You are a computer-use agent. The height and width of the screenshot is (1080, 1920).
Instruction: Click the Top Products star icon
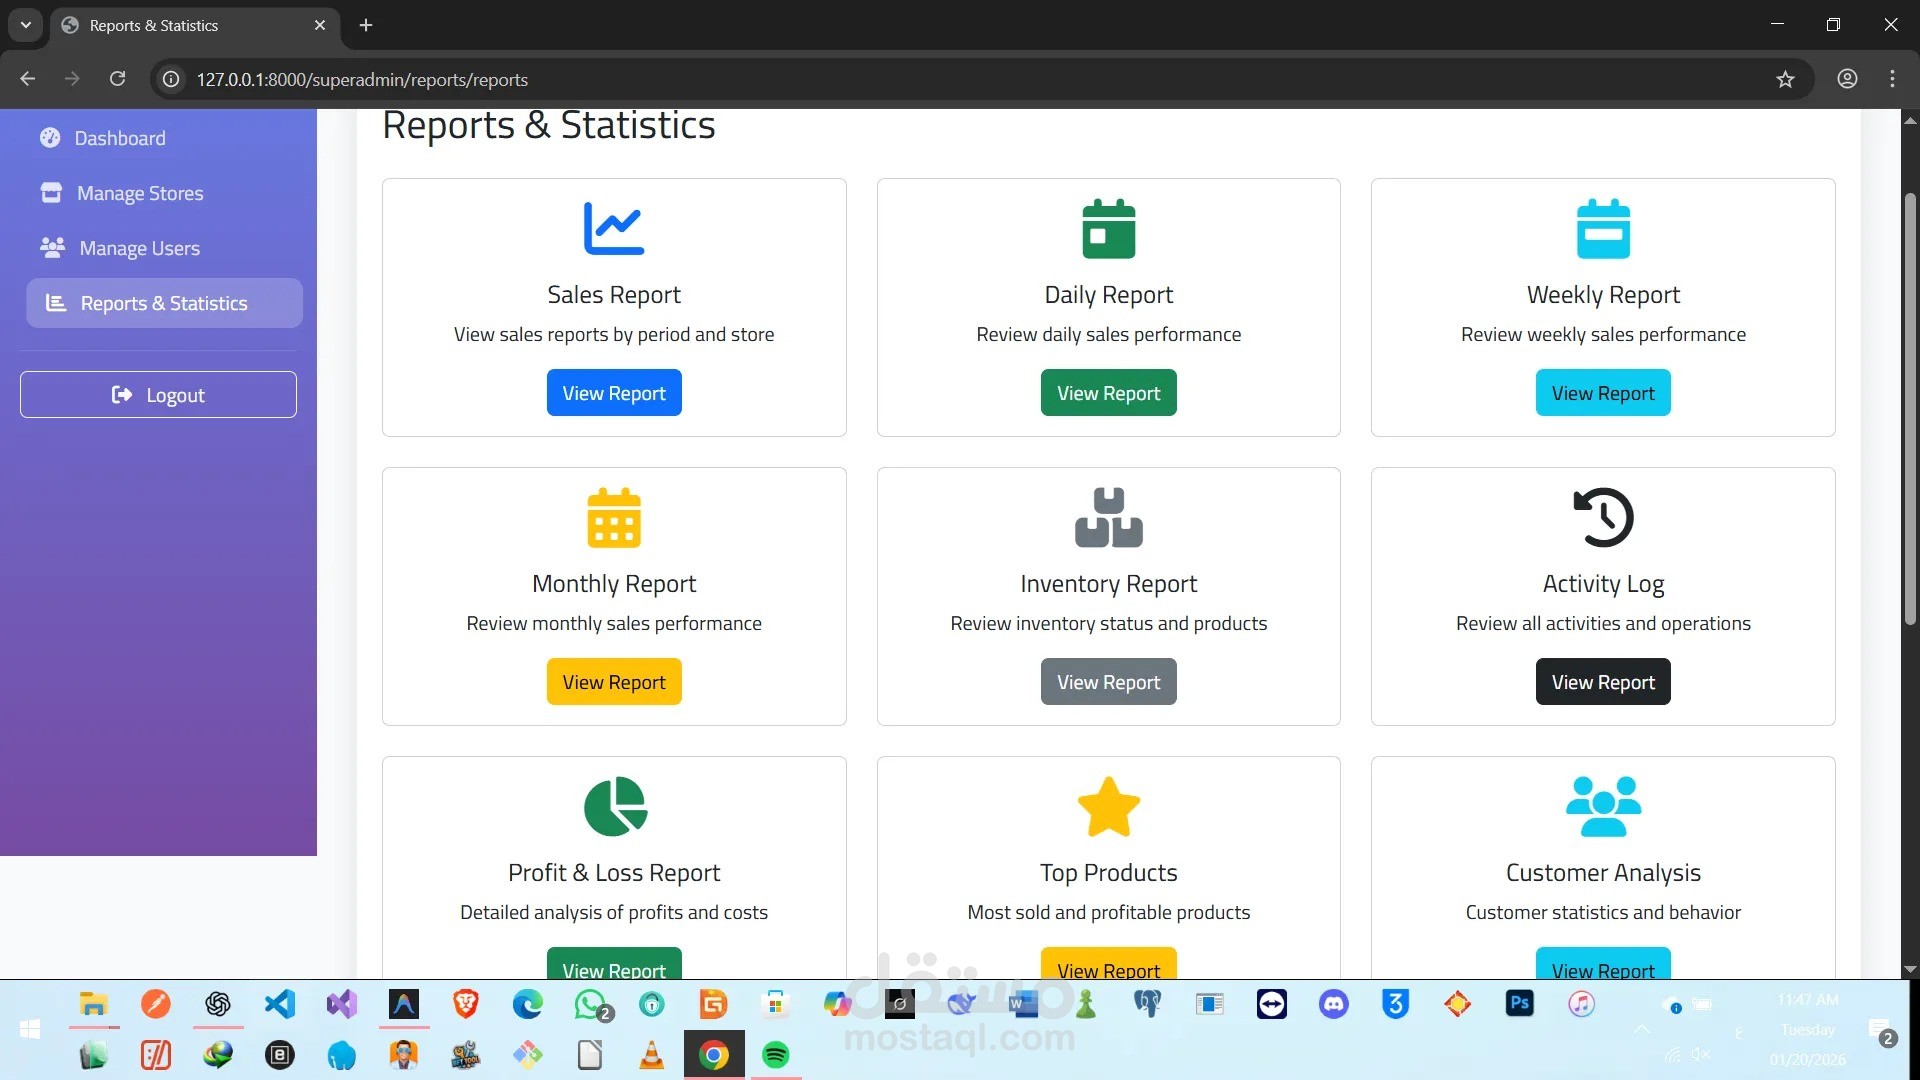tap(1108, 806)
